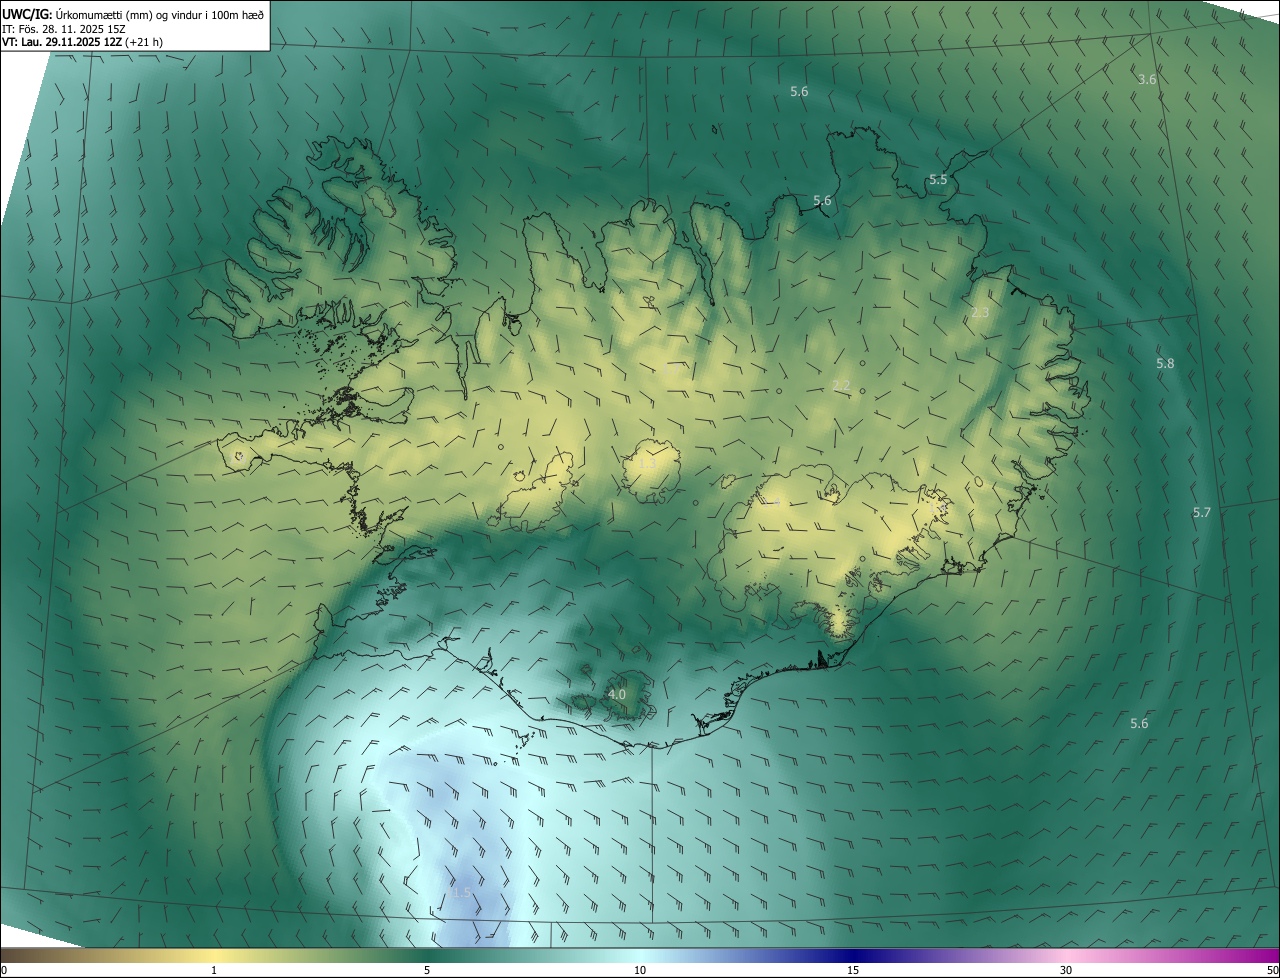Image resolution: width=1280 pixels, height=978 pixels.
Task: Click the colour scale tick label 15
Action: 853,970
